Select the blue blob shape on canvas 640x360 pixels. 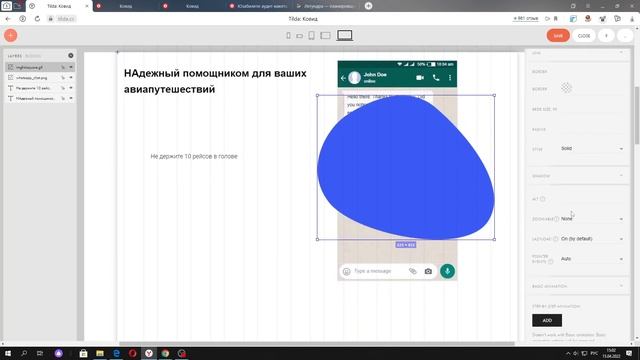pyautogui.click(x=406, y=167)
